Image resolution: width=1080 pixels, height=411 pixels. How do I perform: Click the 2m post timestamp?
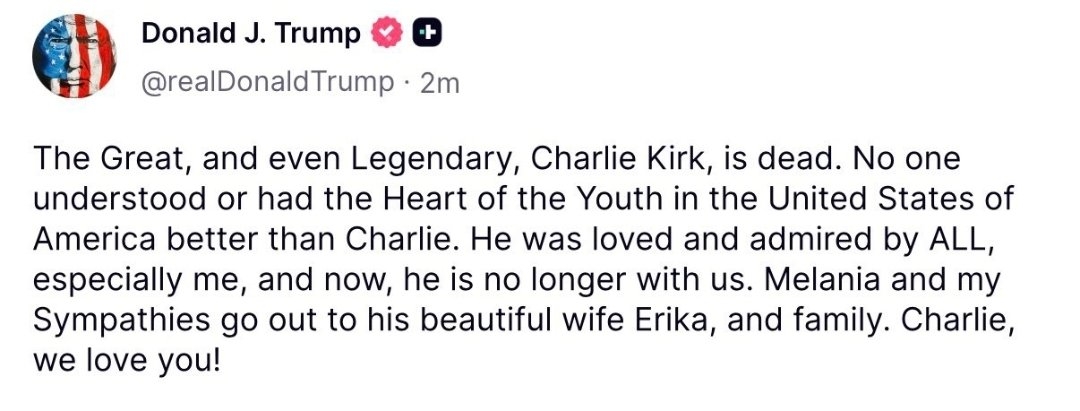441,83
